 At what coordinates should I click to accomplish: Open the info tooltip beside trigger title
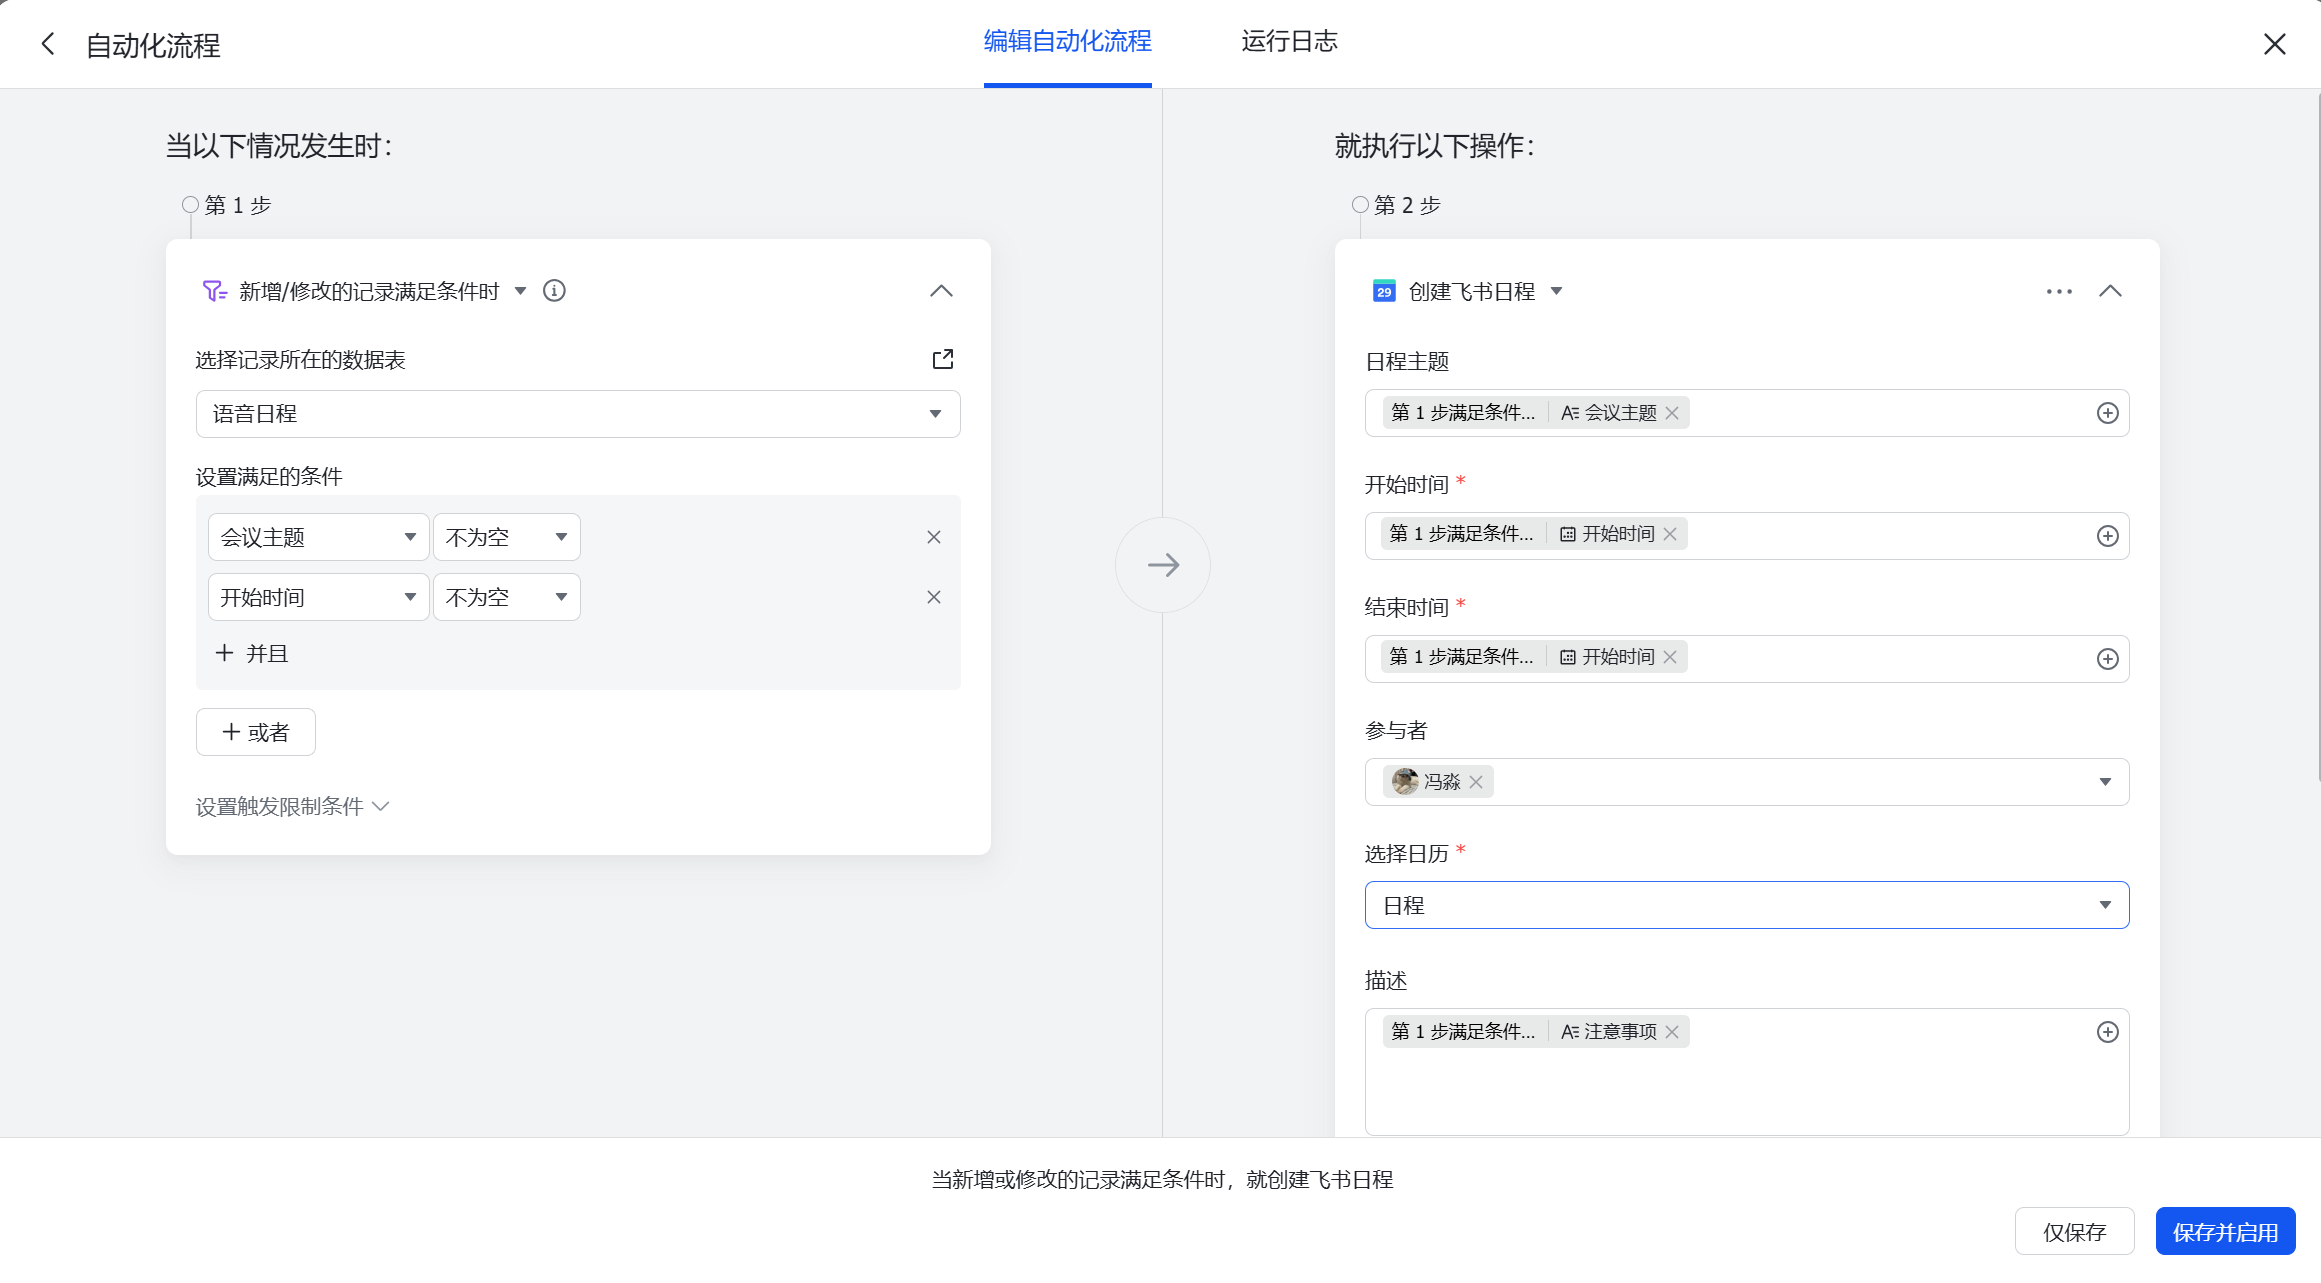pyautogui.click(x=554, y=291)
